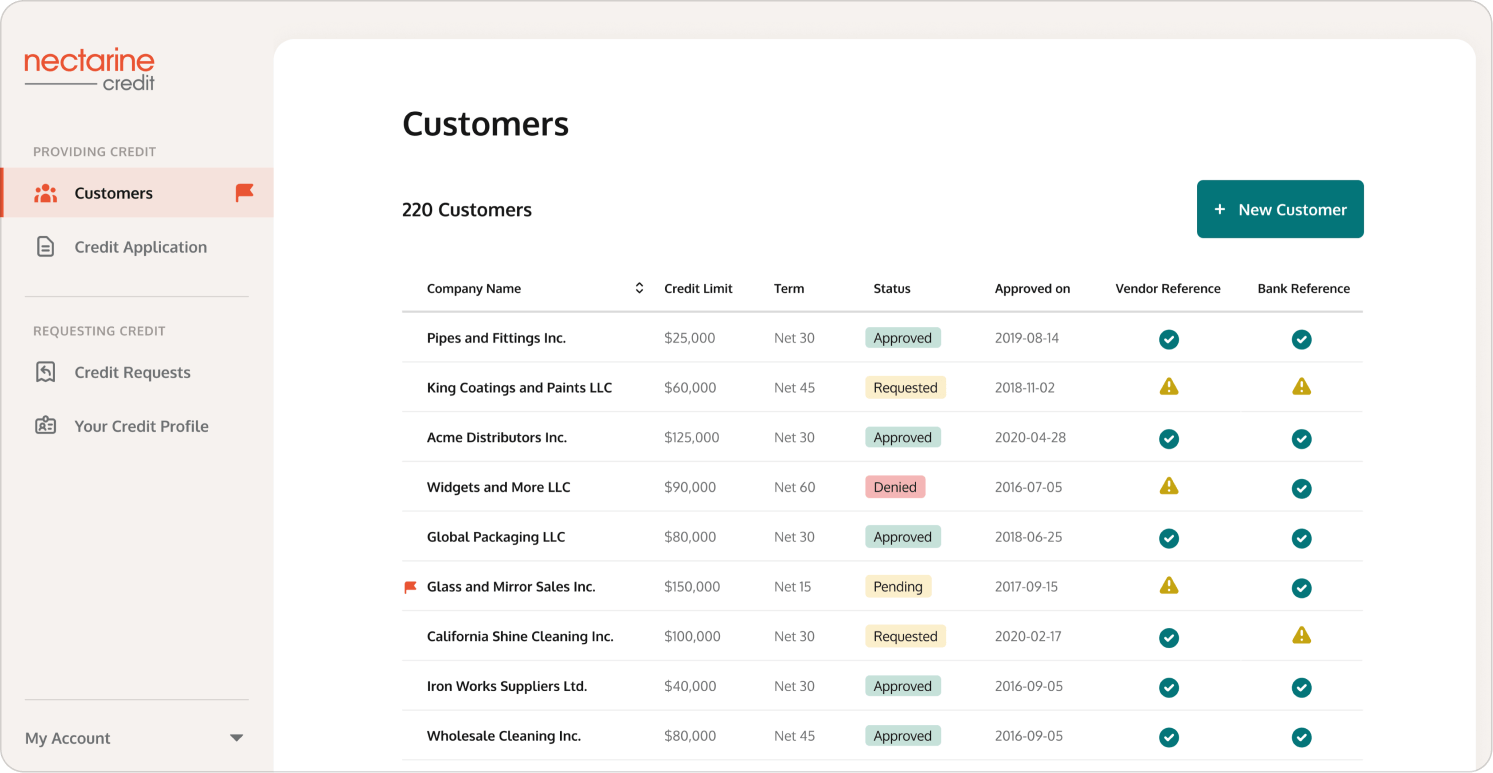Screen dimensions: 1493x773
Task: Click the Approved status badge for Global Packaging
Action: click(x=902, y=536)
